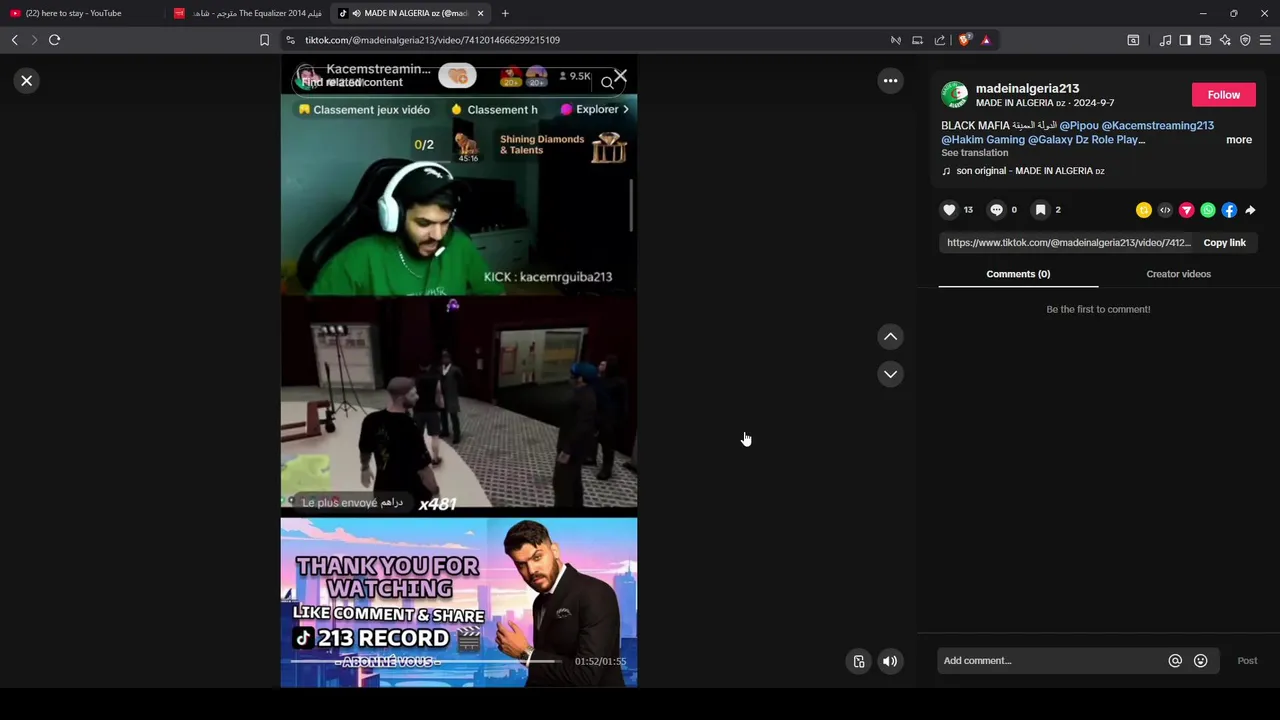Share the video to WhatsApp
The height and width of the screenshot is (720, 1280).
(1208, 210)
